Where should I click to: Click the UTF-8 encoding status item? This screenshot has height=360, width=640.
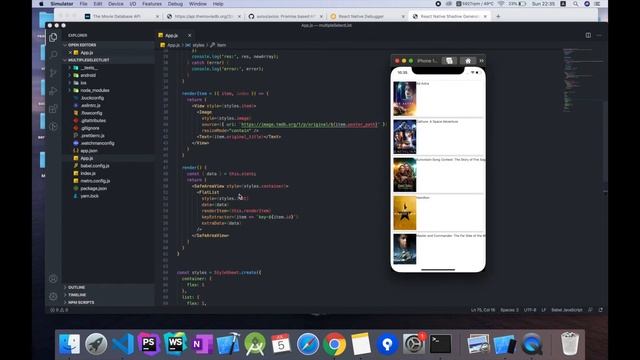530,310
